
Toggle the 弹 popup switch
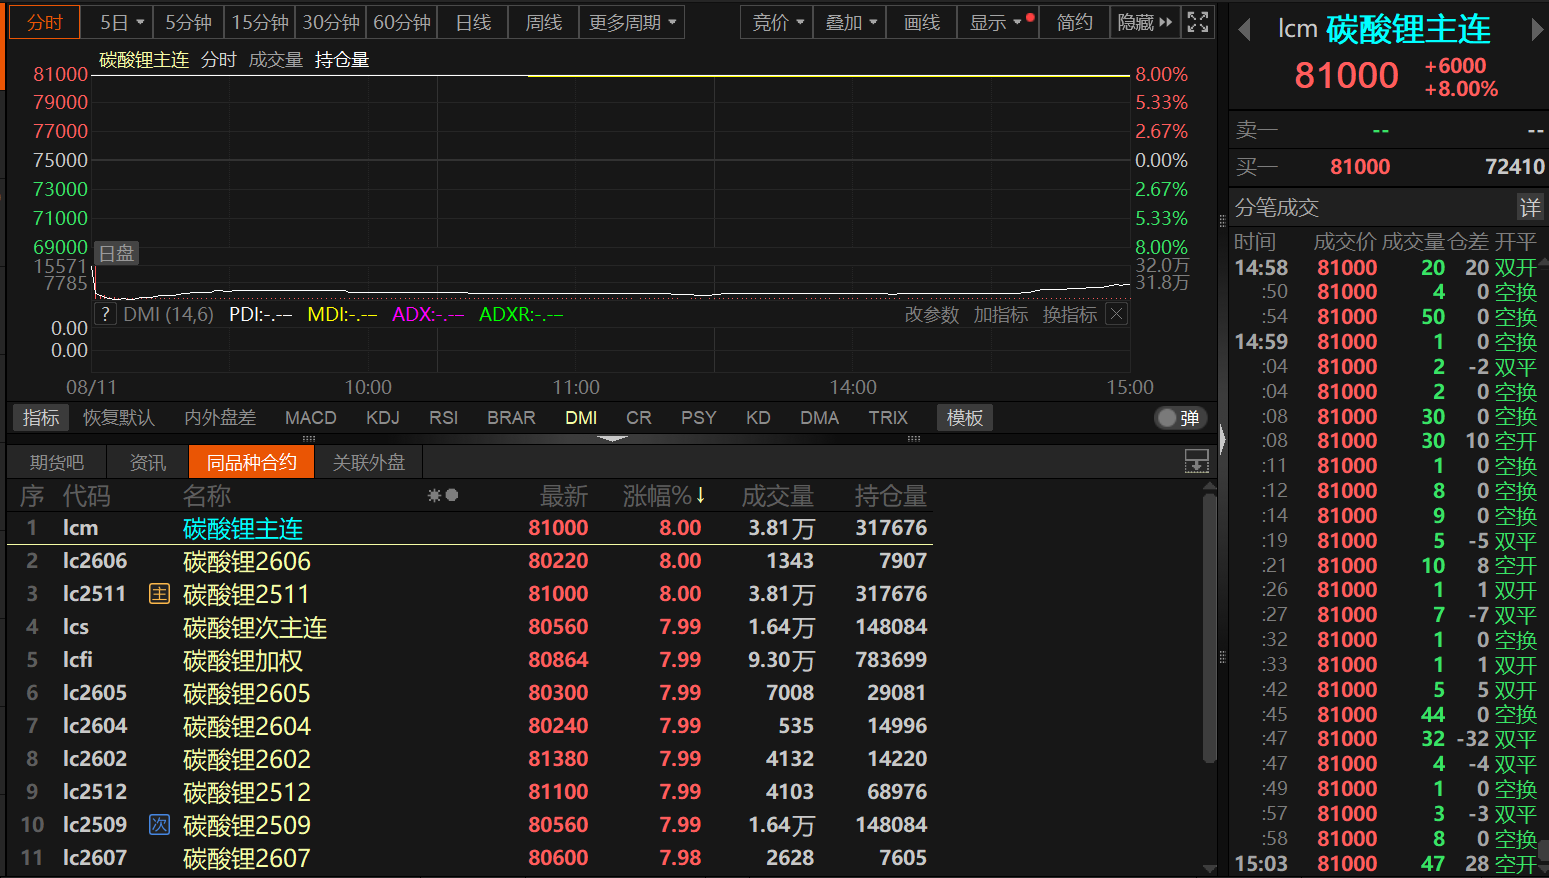(x=1180, y=418)
